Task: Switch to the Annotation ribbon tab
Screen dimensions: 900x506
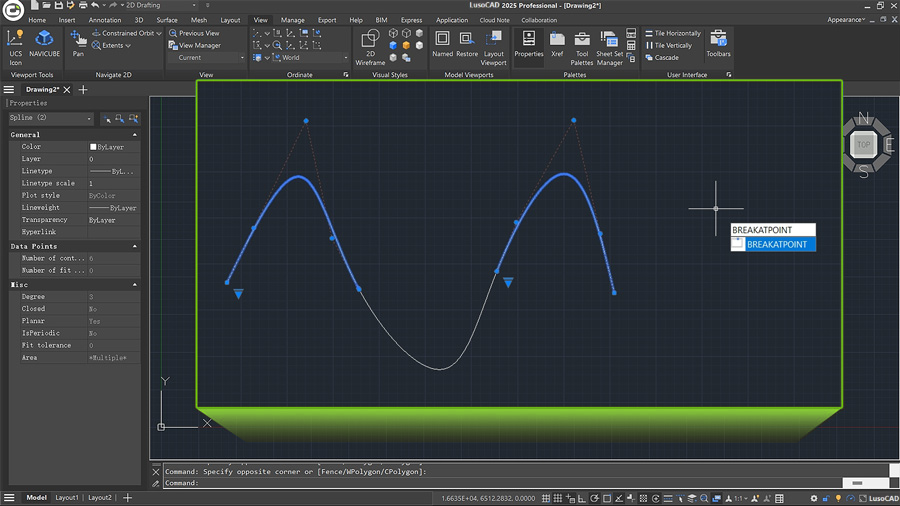Action: [104, 20]
